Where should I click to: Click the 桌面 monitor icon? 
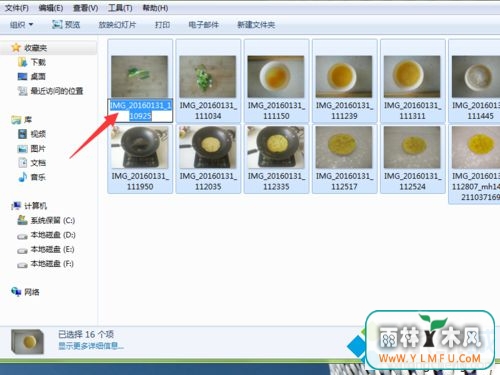pyautogui.click(x=22, y=77)
